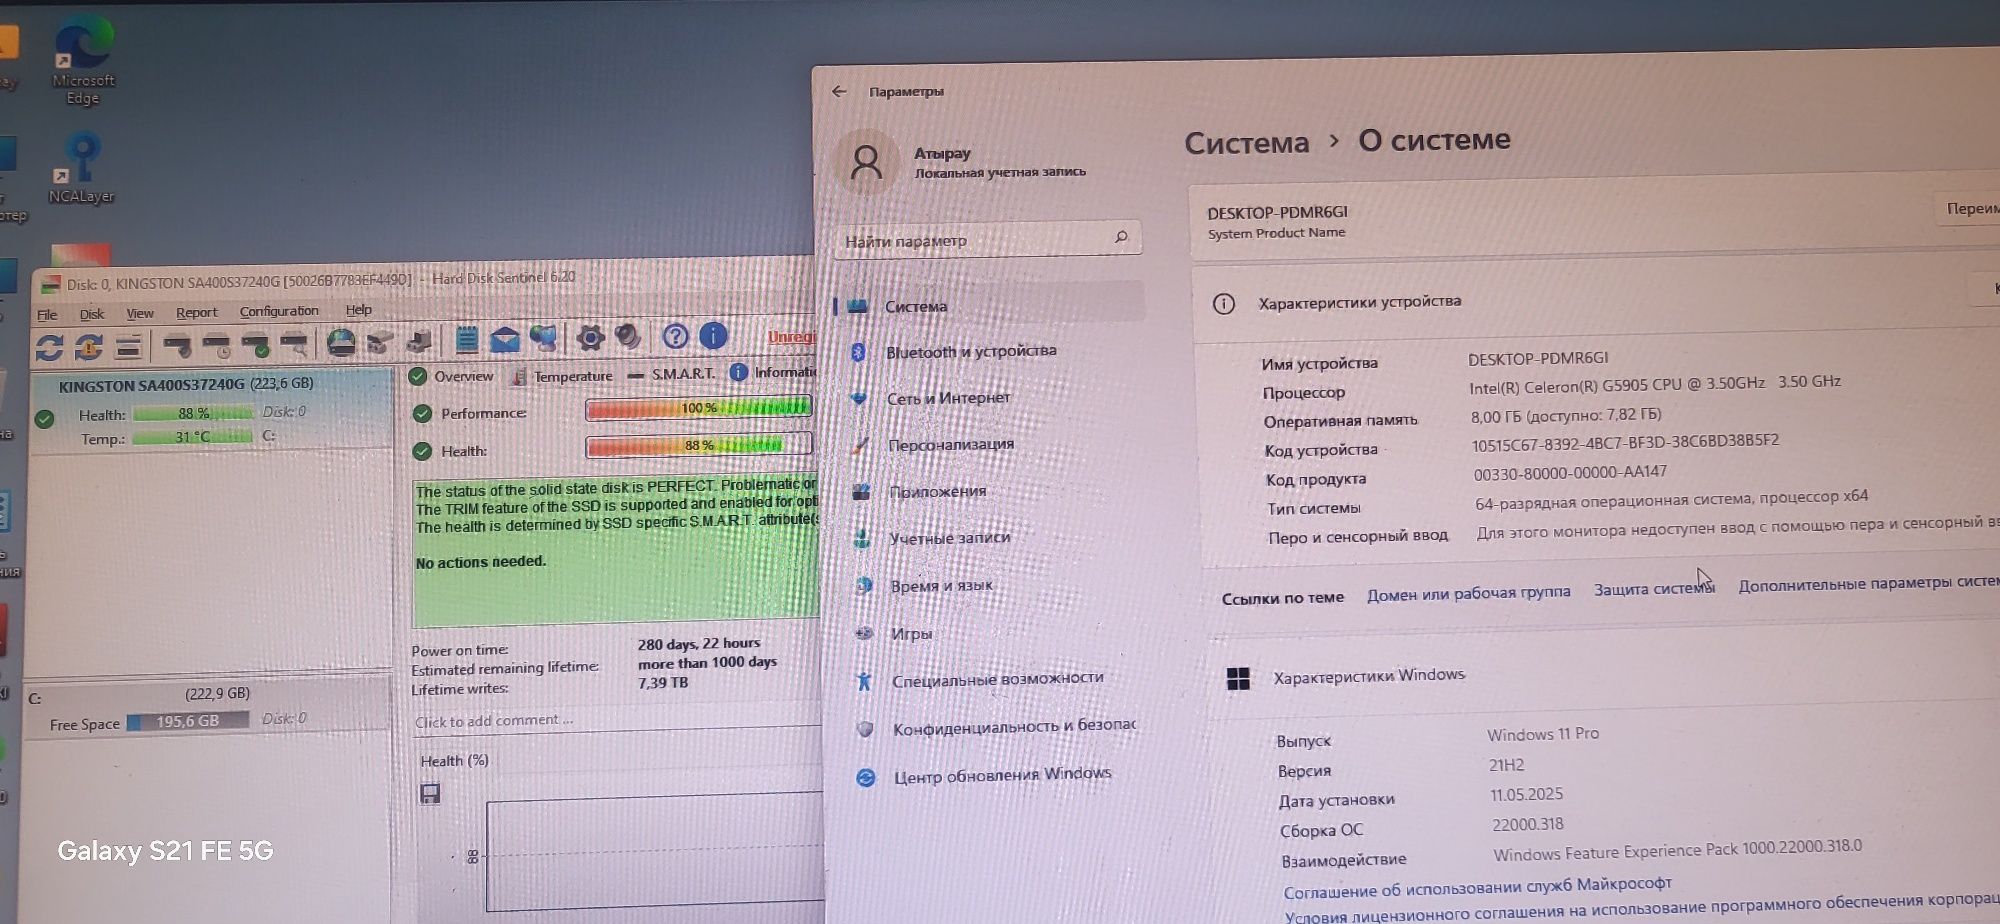Open the NCALayer desktop shortcut
The width and height of the screenshot is (2000, 924).
81,170
